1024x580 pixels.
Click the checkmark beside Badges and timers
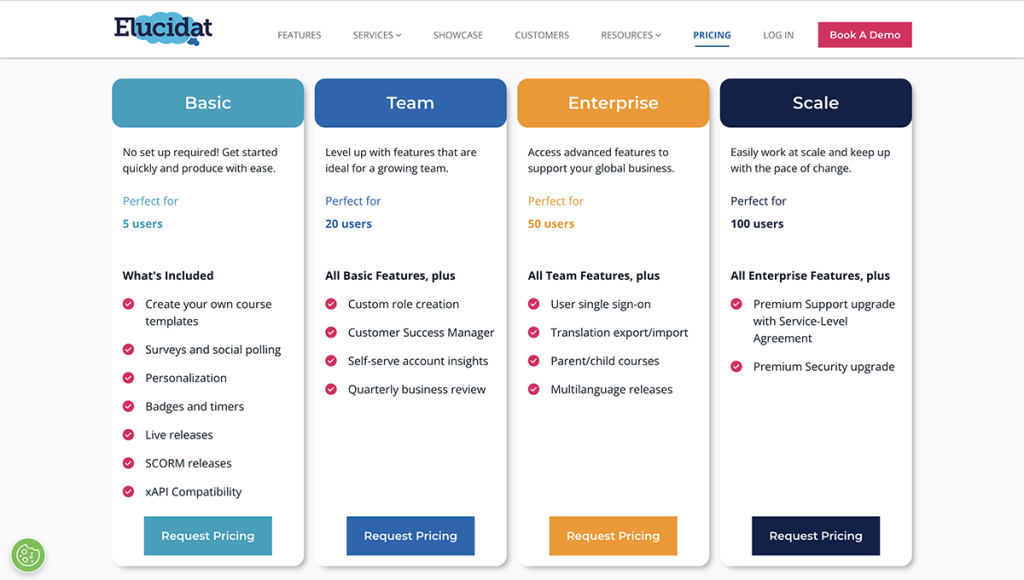(x=129, y=406)
